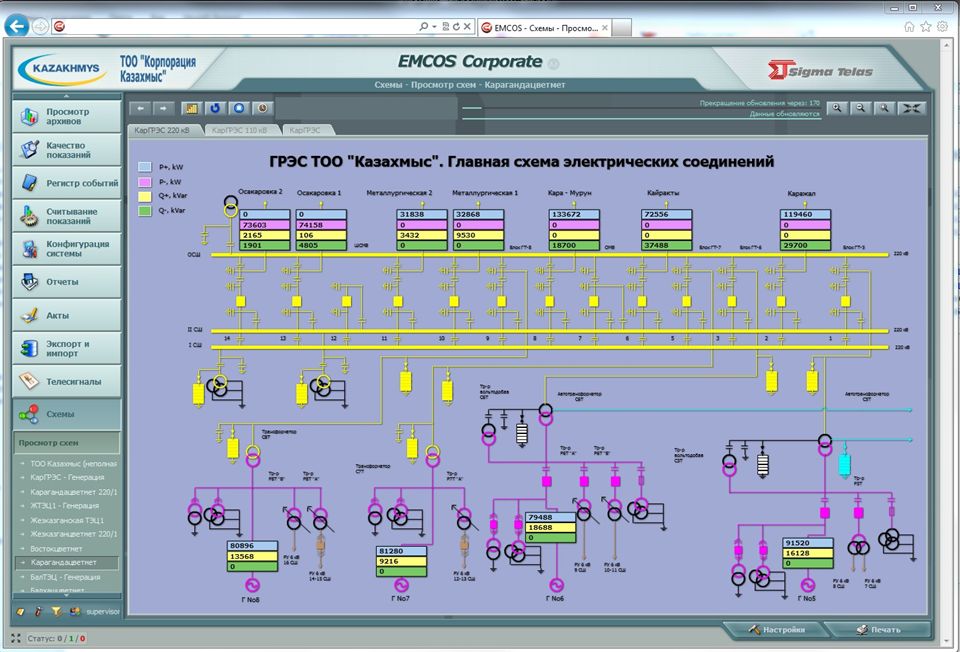Open the Телесигналы menu
Screen dimensions: 960x652
click(67, 381)
